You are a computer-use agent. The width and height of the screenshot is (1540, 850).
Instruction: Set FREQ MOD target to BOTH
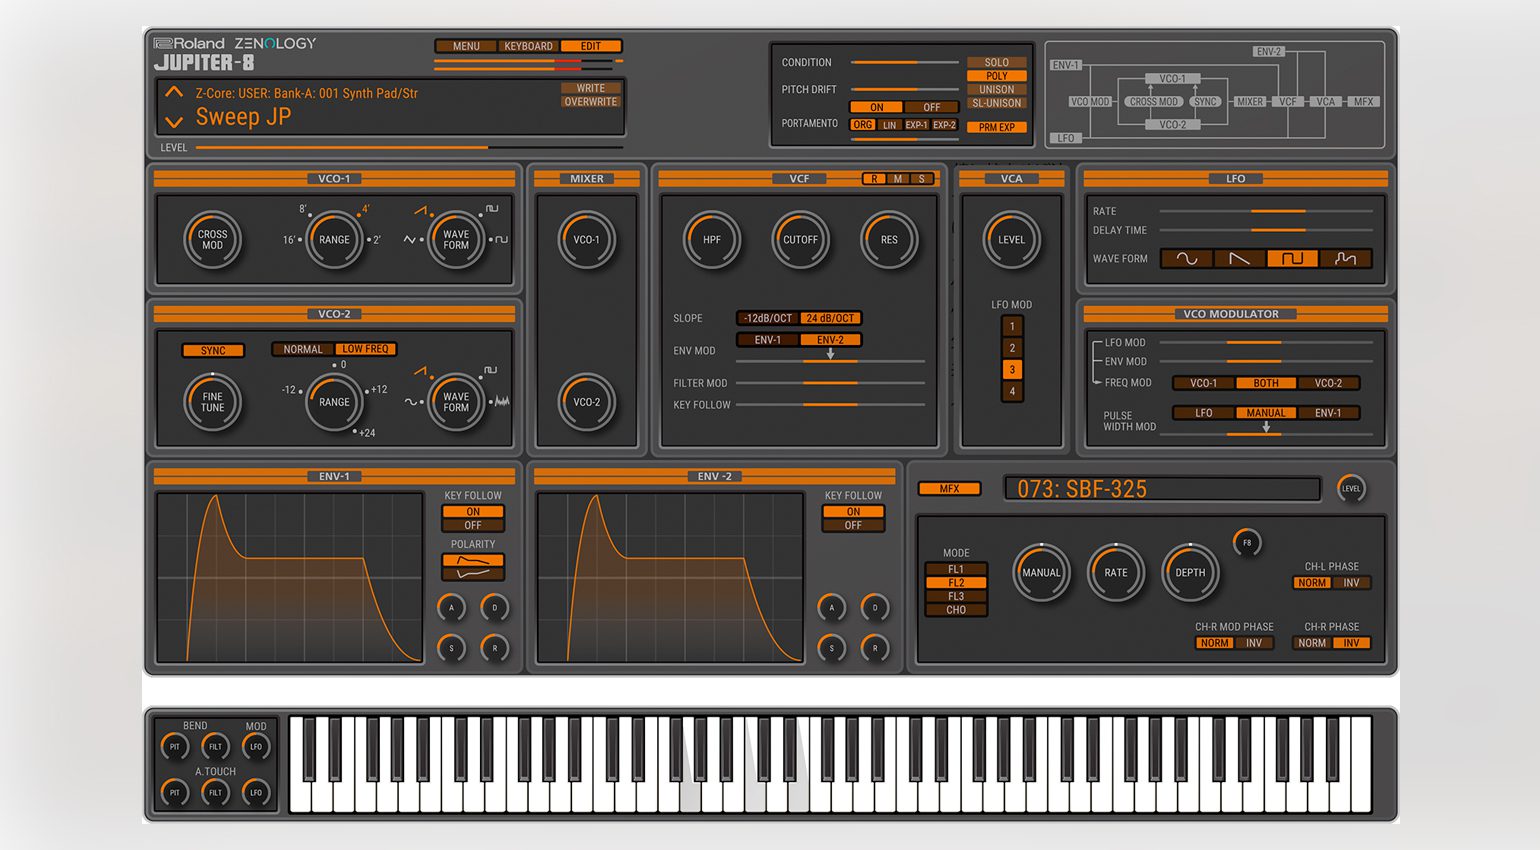coord(1266,383)
